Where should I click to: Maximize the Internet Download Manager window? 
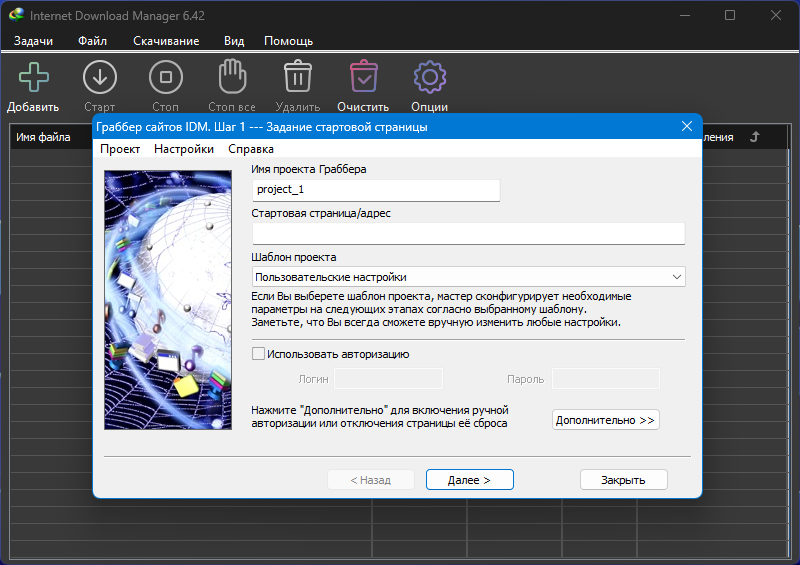[x=730, y=15]
